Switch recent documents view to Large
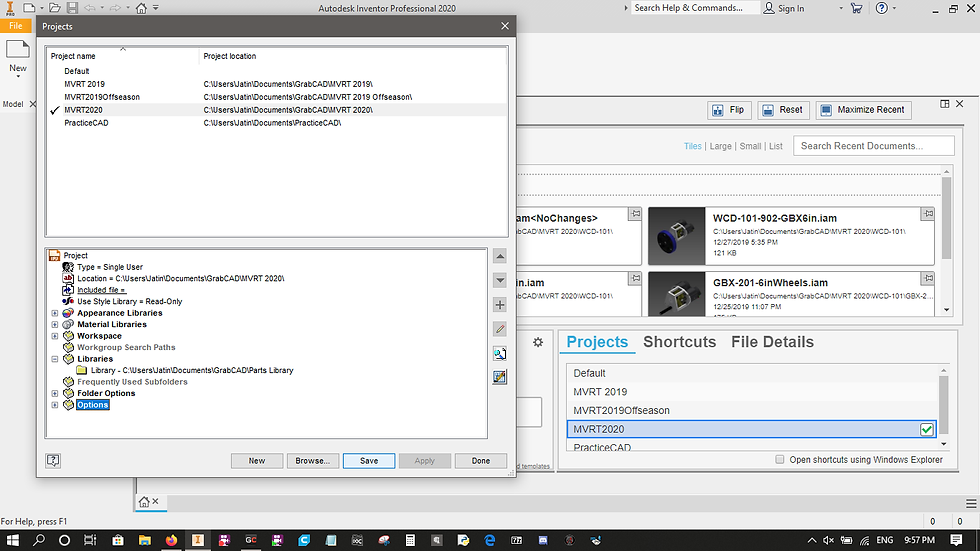 [x=721, y=146]
